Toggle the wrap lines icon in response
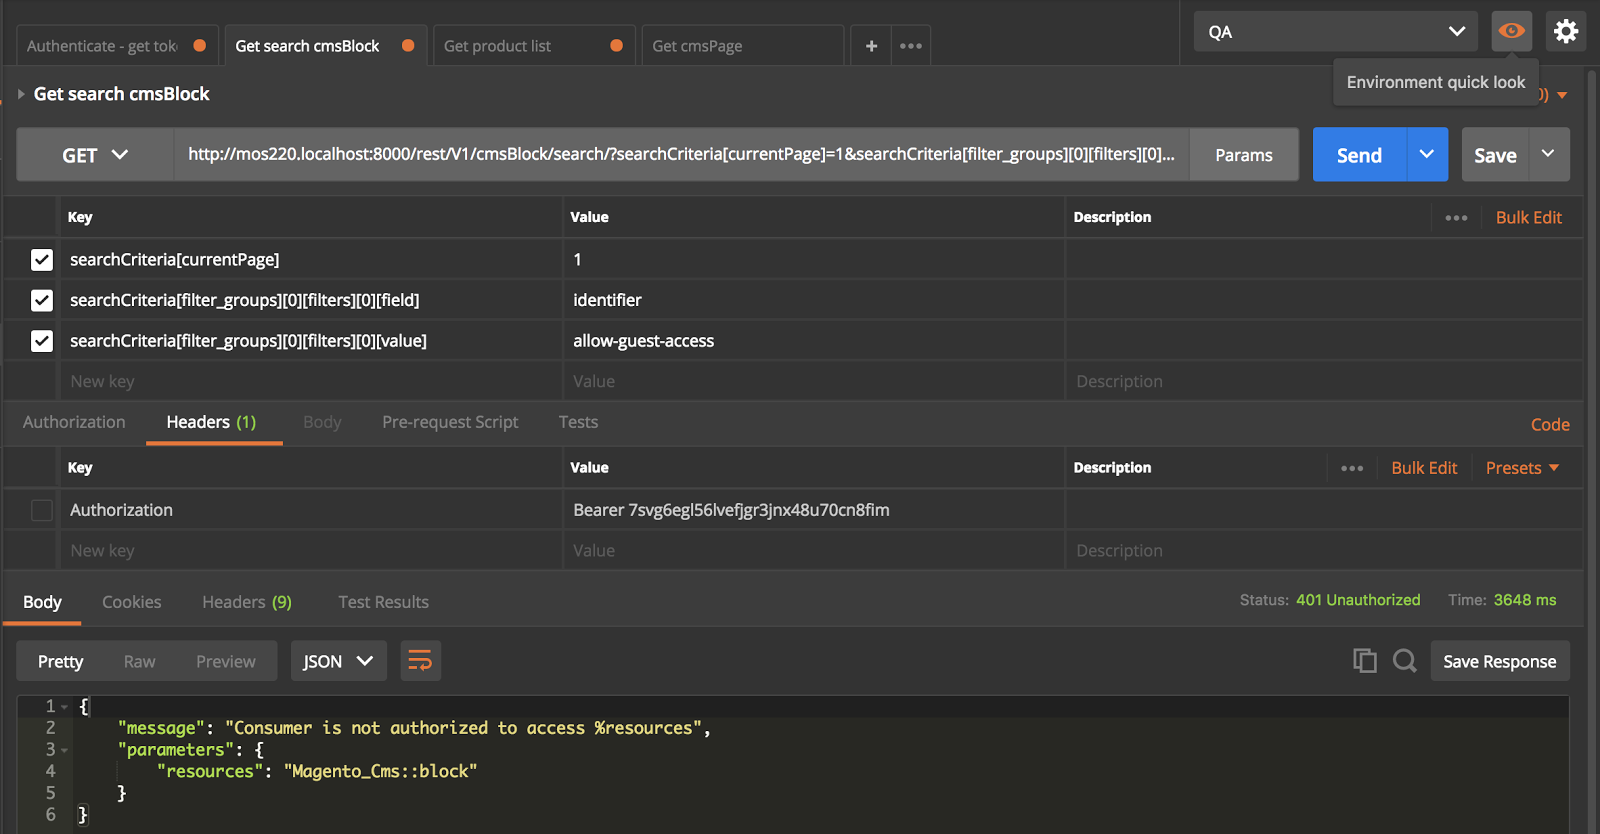 [420, 661]
